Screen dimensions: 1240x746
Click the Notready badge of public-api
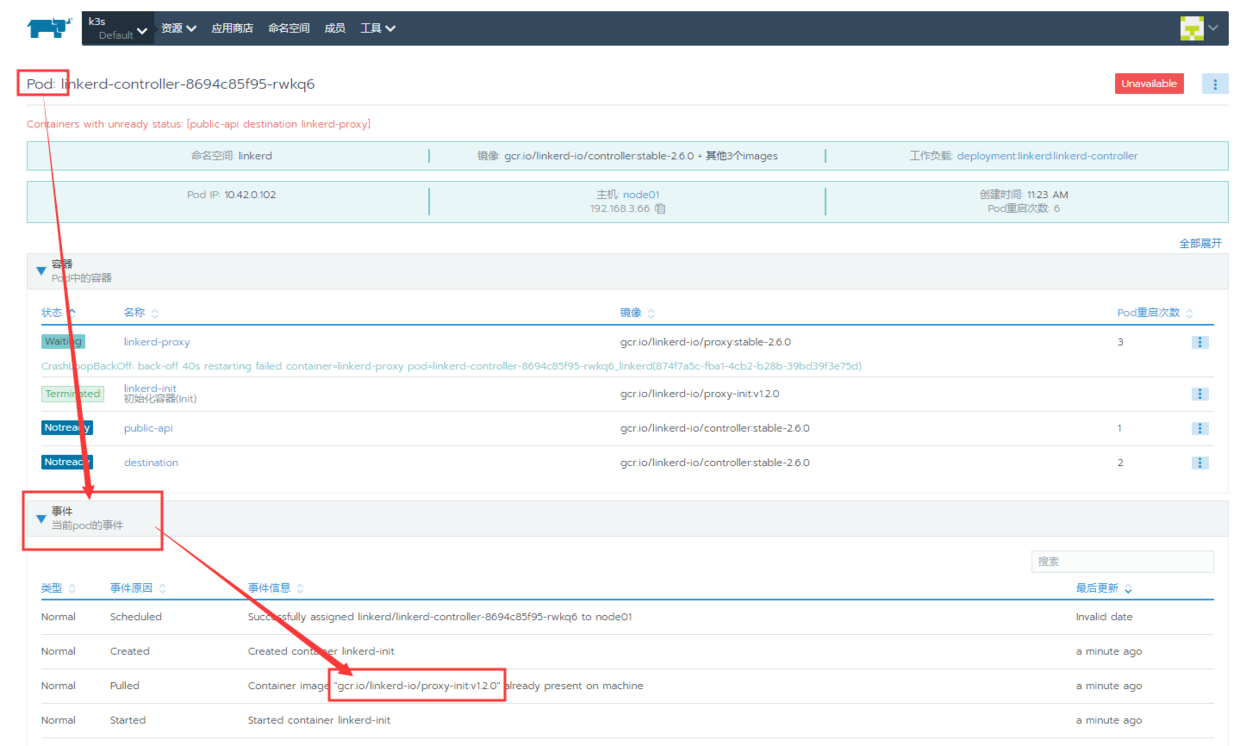pyautogui.click(x=67, y=428)
